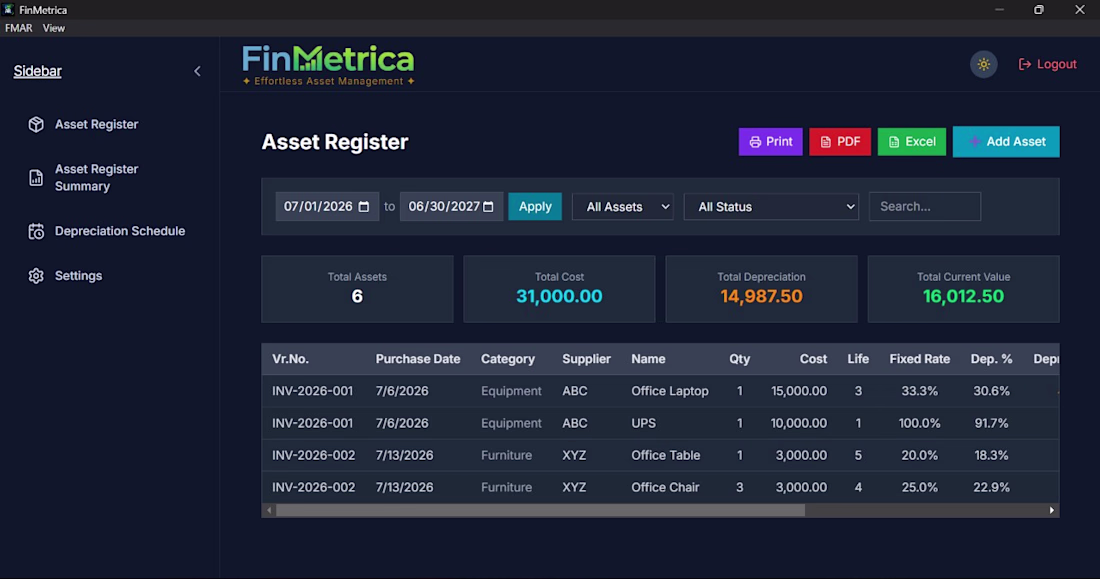Collapse the sidebar with the chevron
1100x579 pixels.
pyautogui.click(x=197, y=71)
